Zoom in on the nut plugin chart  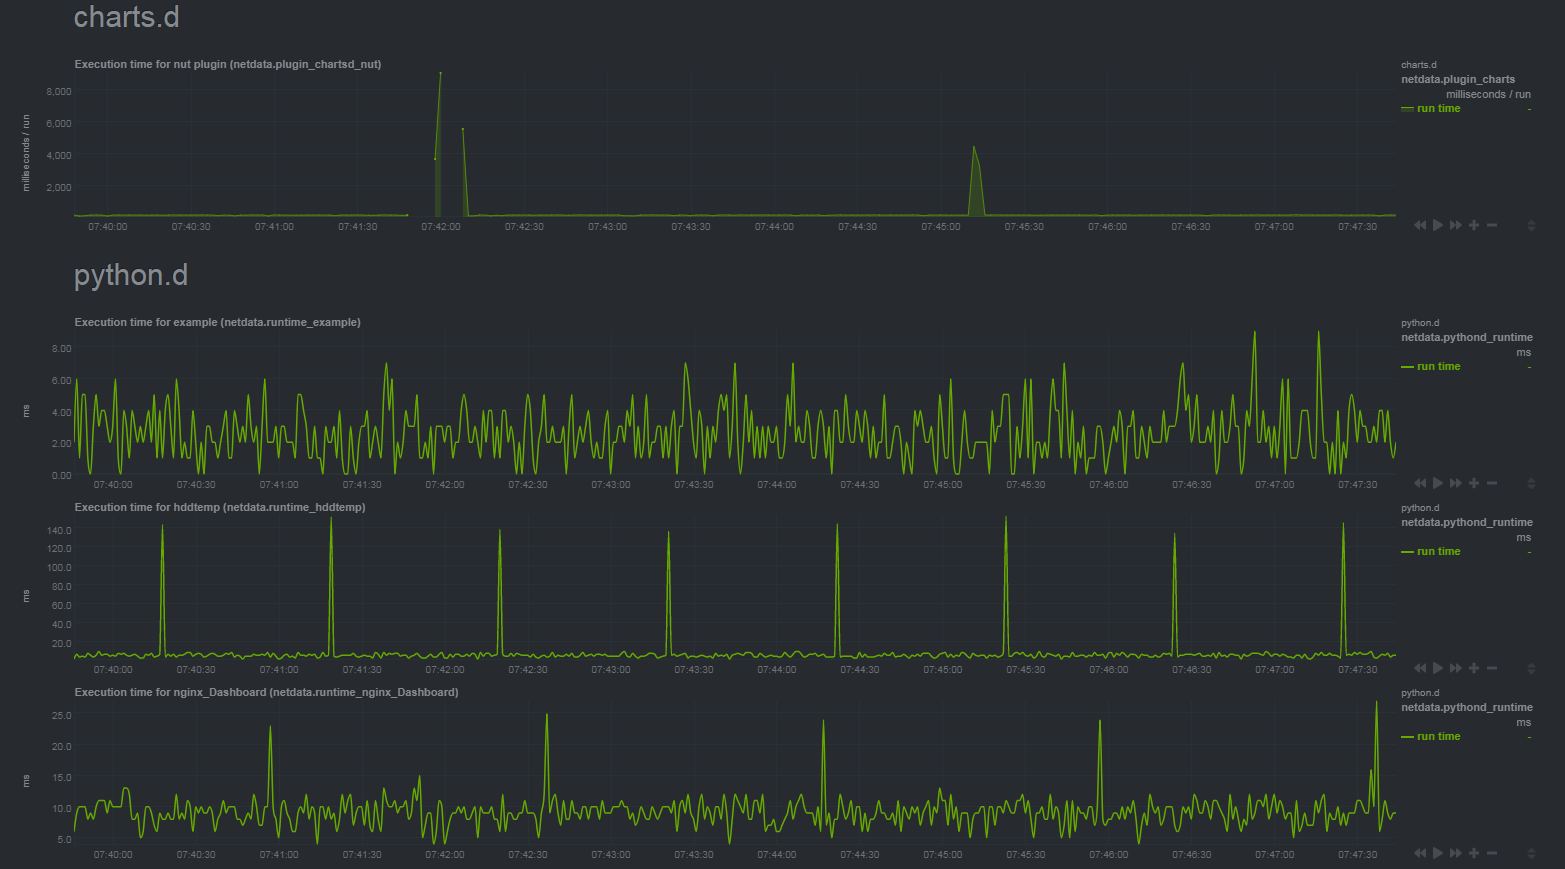coord(1473,225)
